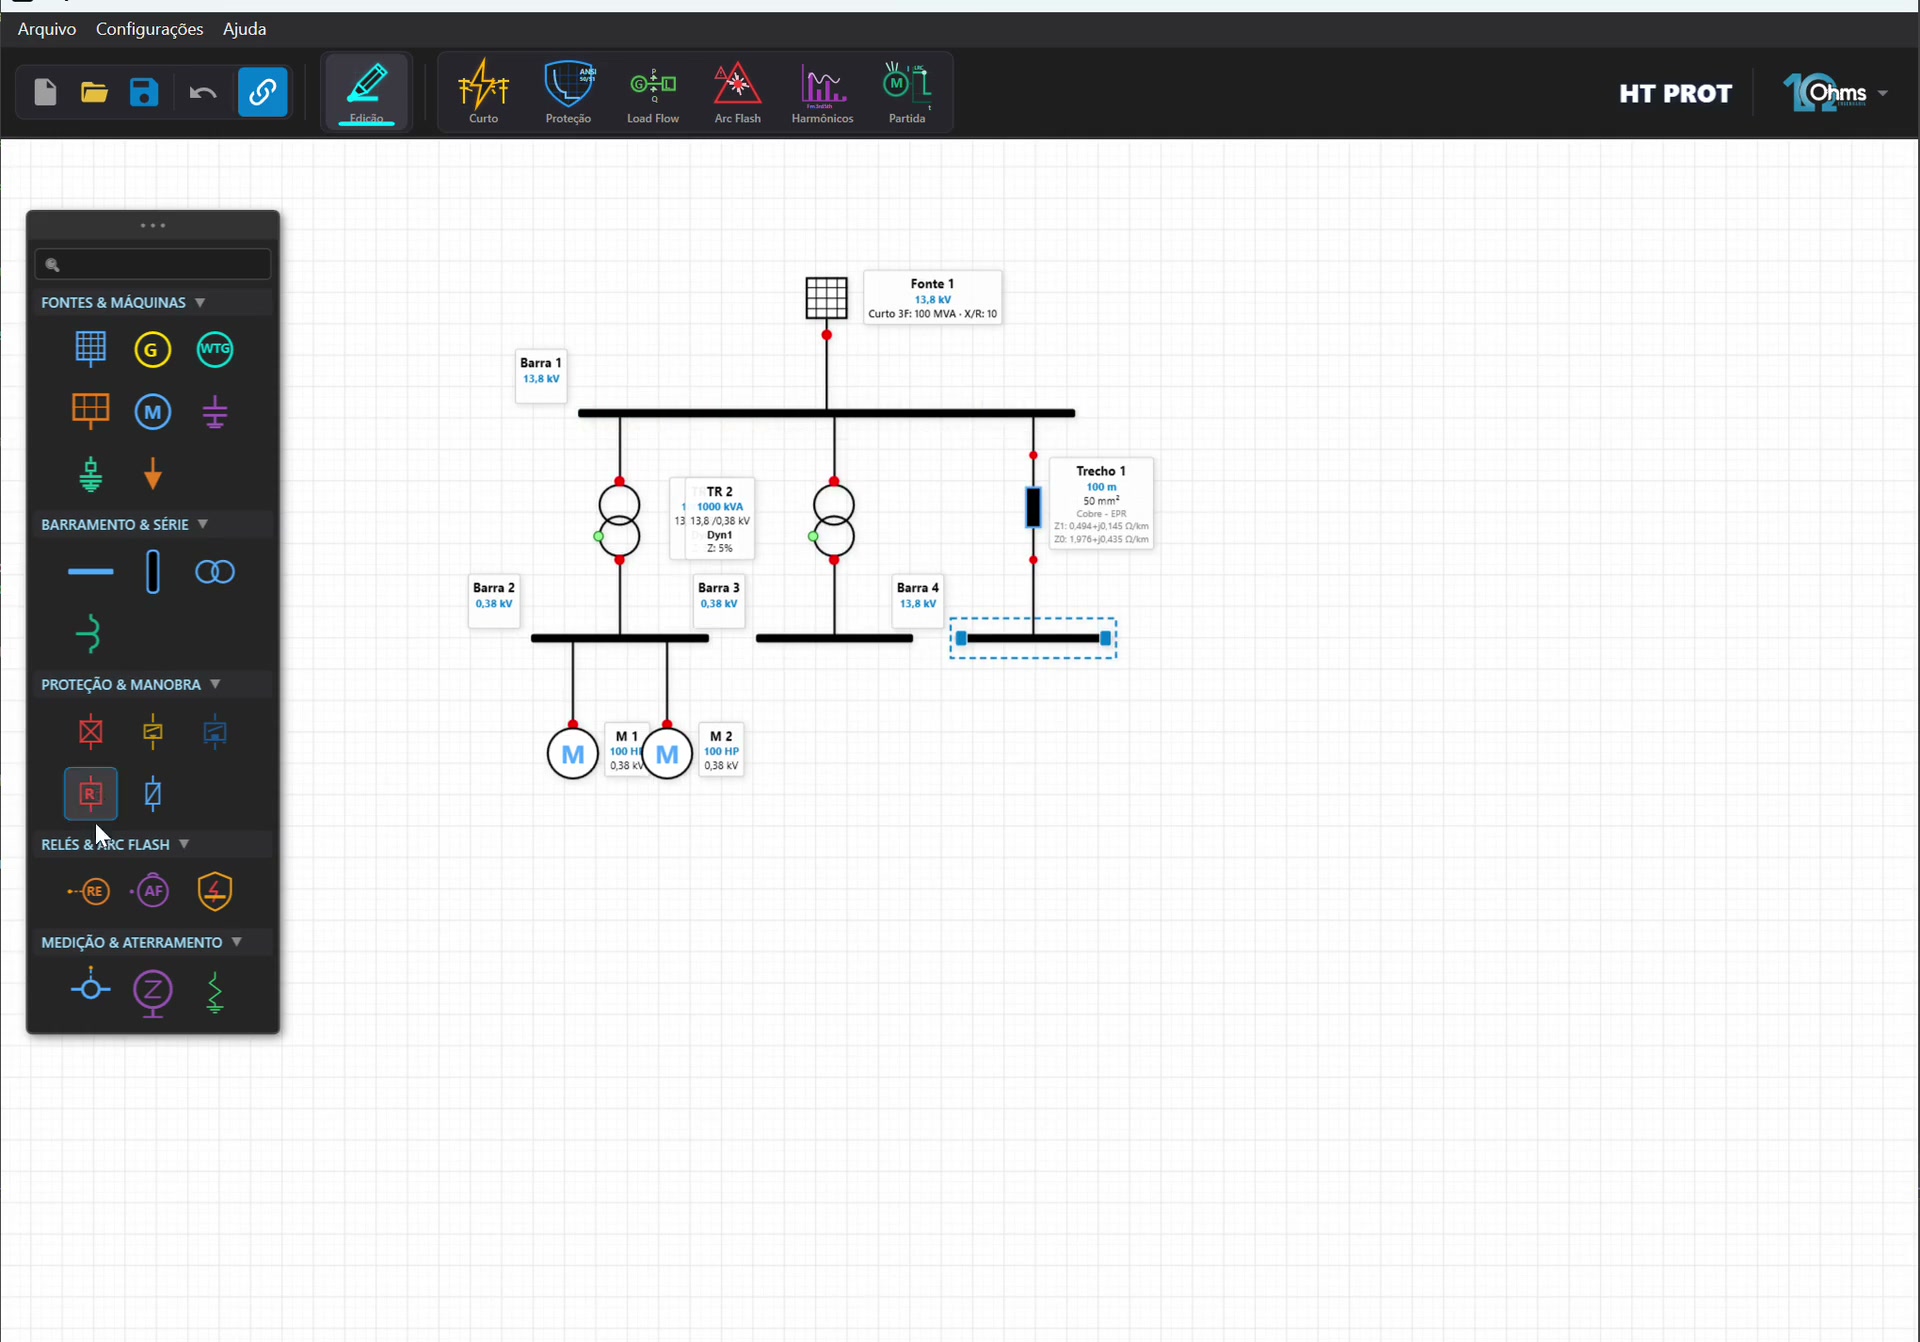Select the green grounding resistor component
Image resolution: width=1920 pixels, height=1342 pixels.
[x=215, y=992]
